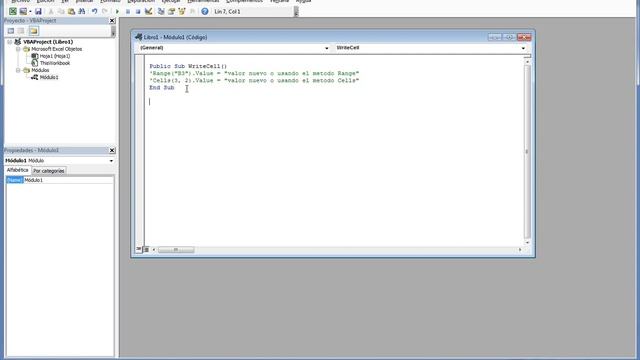
Task: Click the Insert UserForm toolbar icon
Action: (x=23, y=11)
